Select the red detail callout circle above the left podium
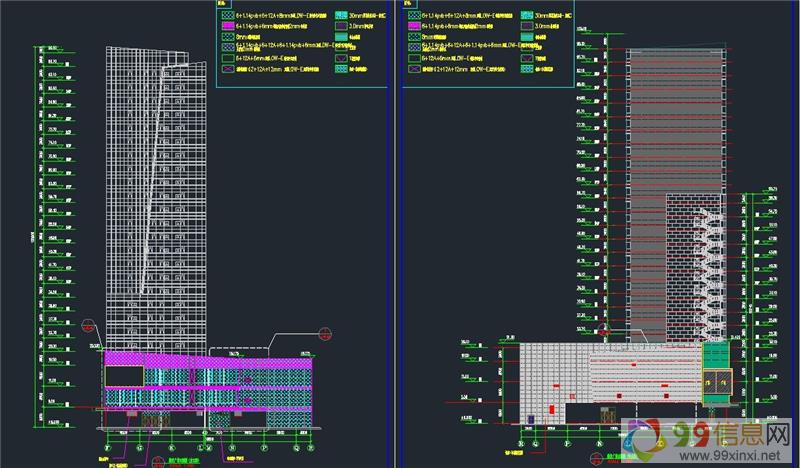Image resolution: width=800 pixels, height=468 pixels. point(324,333)
